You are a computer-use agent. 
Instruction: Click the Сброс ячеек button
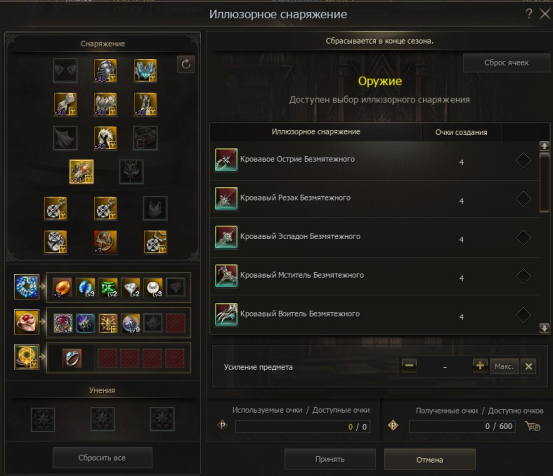[506, 63]
